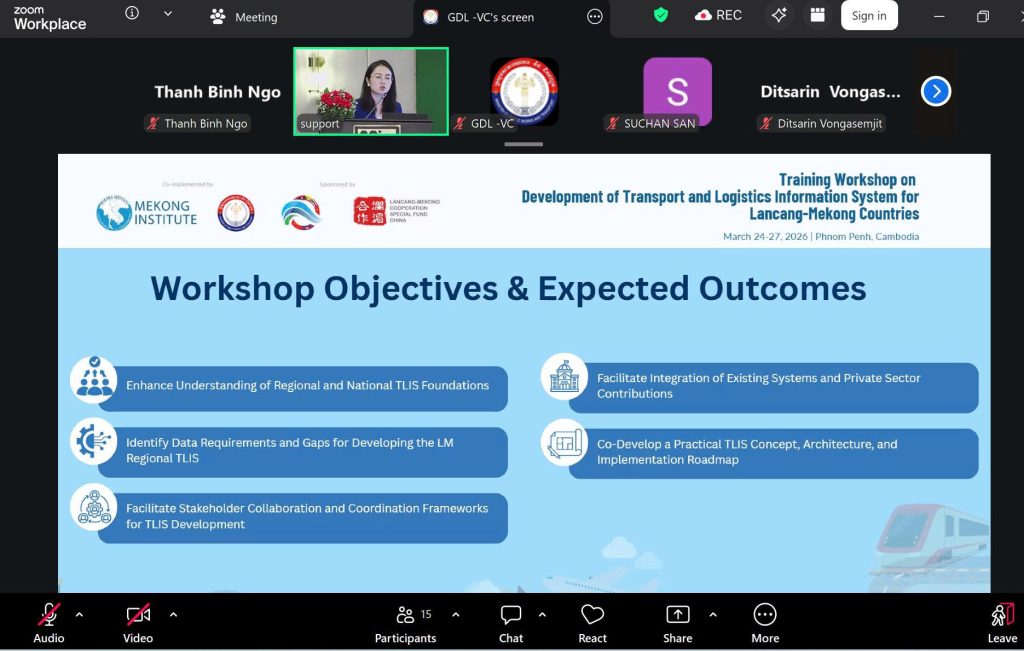Switch to the Meeting tab
The image size is (1024, 651).
(244, 17)
